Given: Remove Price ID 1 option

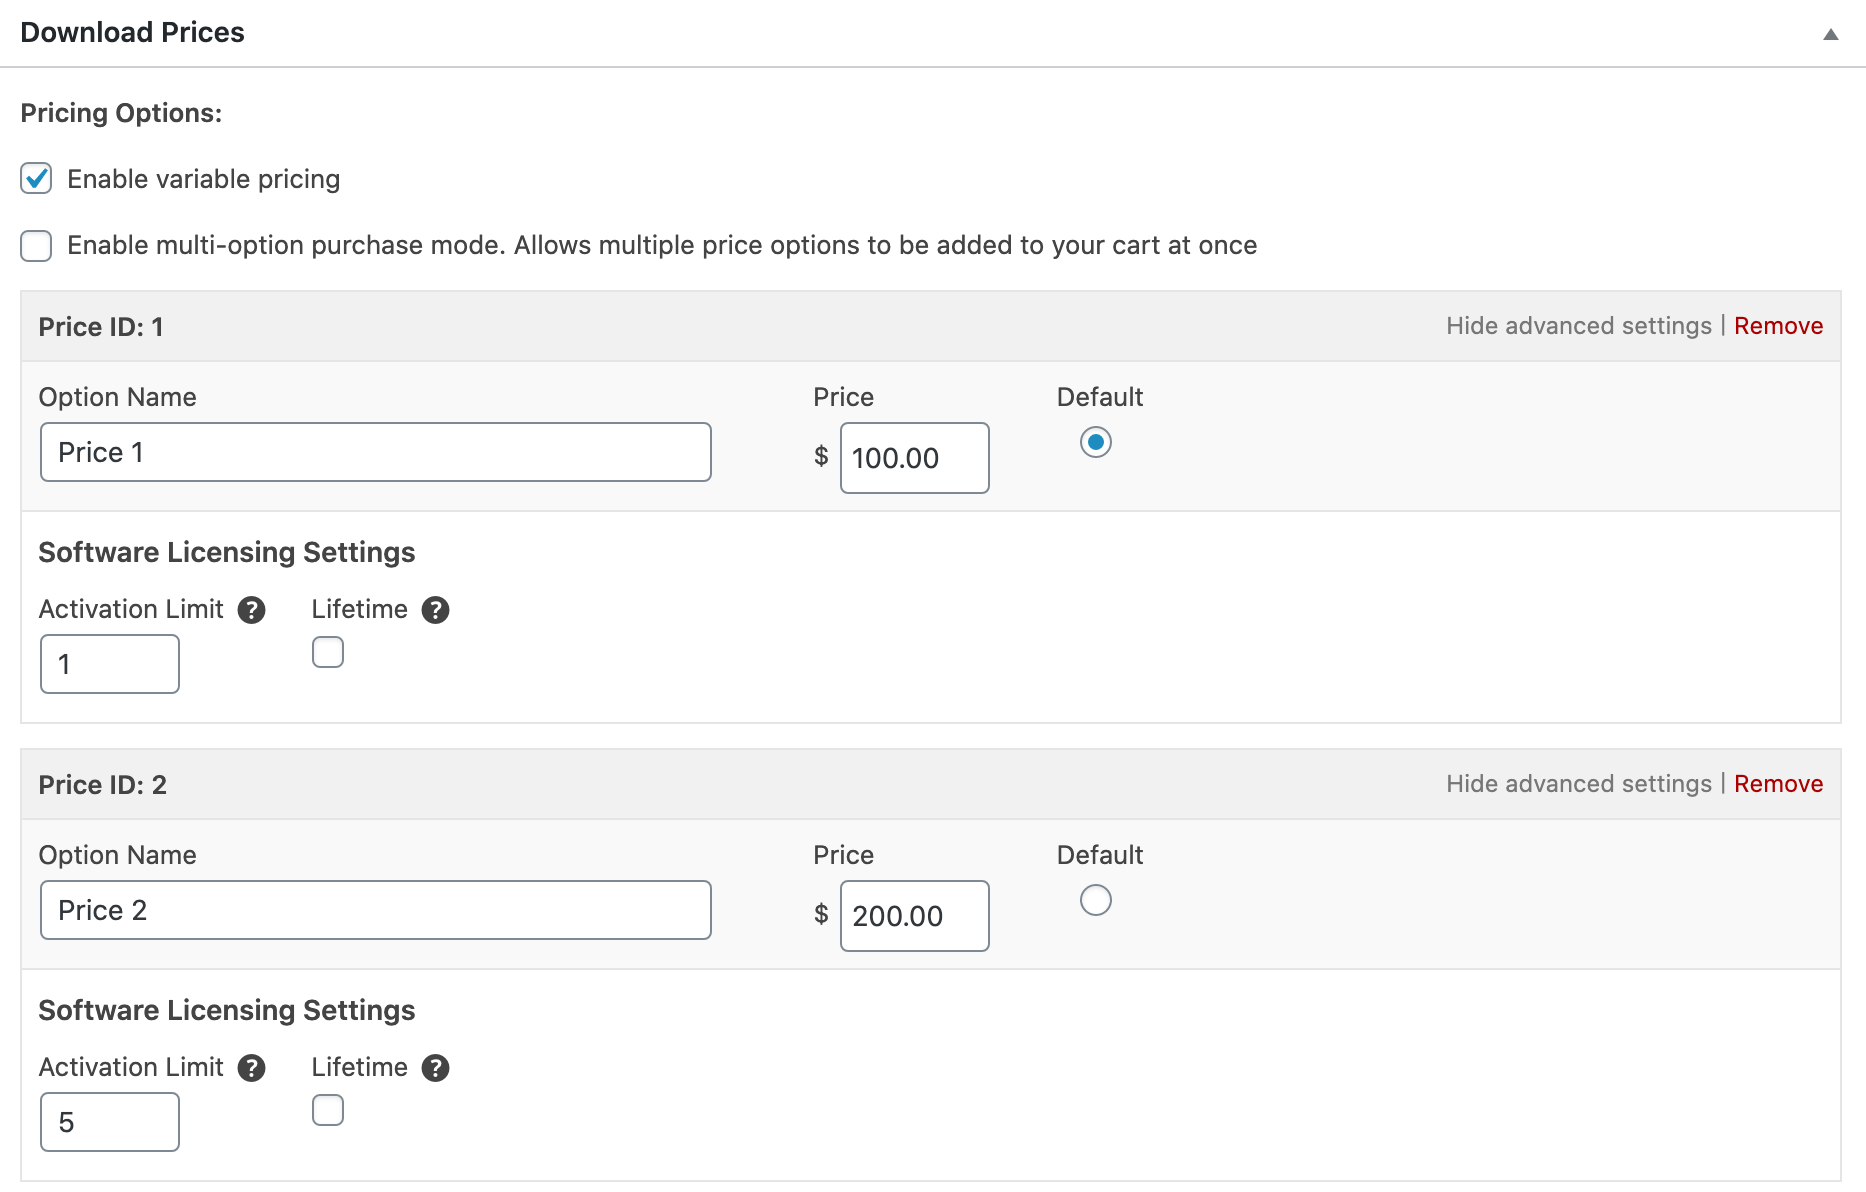Looking at the screenshot, I should [x=1778, y=326].
